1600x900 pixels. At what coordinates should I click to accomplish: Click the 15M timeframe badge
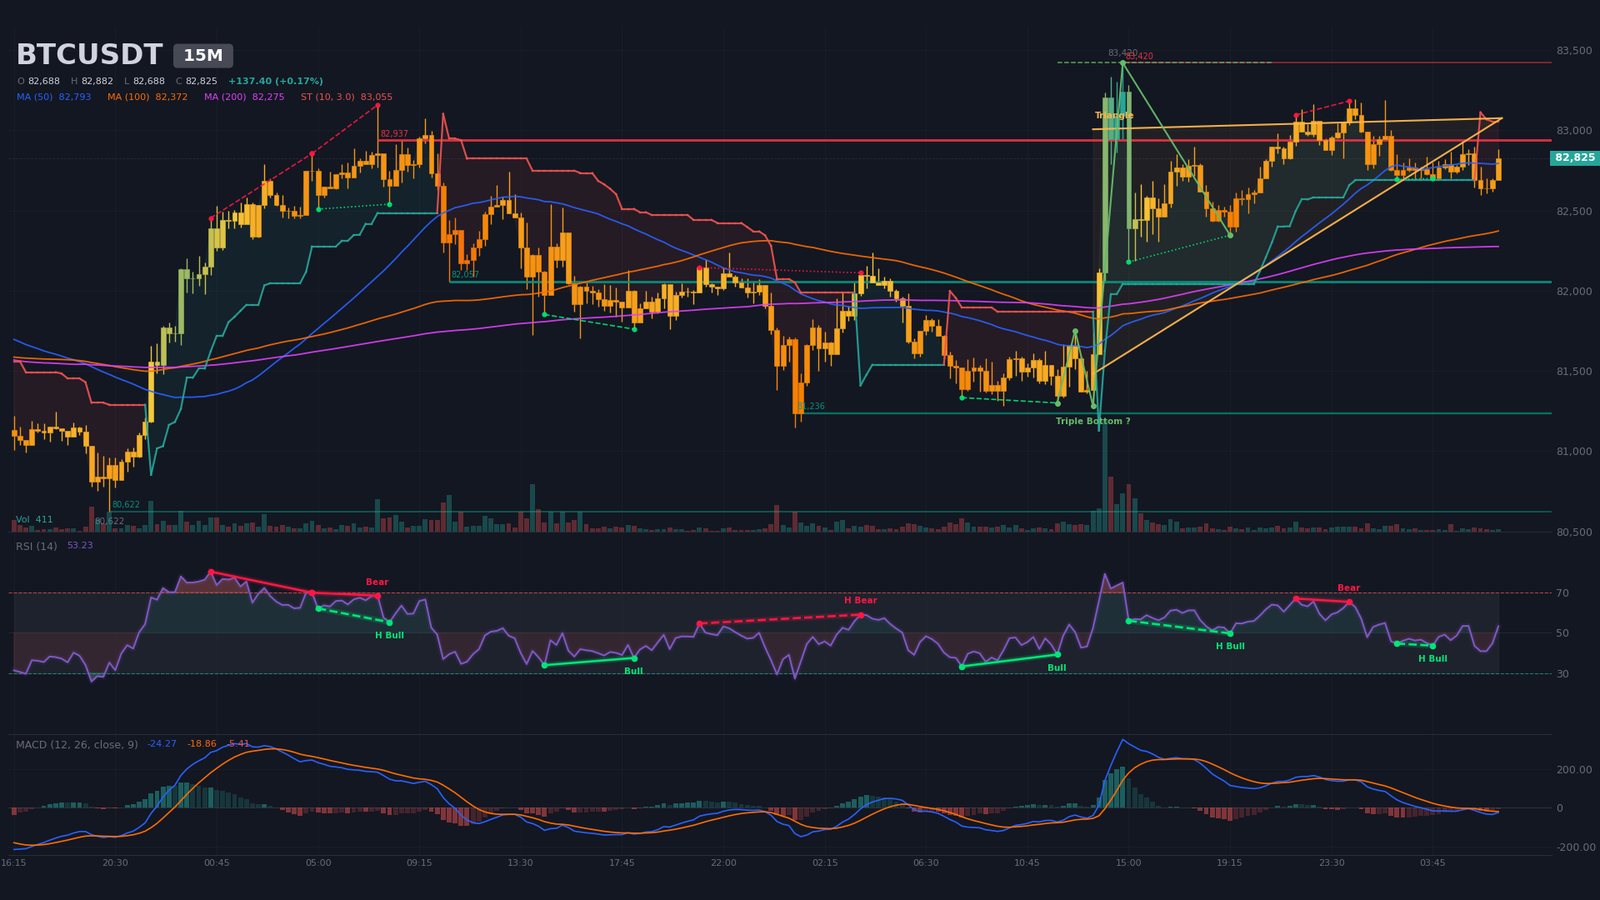pyautogui.click(x=203, y=56)
